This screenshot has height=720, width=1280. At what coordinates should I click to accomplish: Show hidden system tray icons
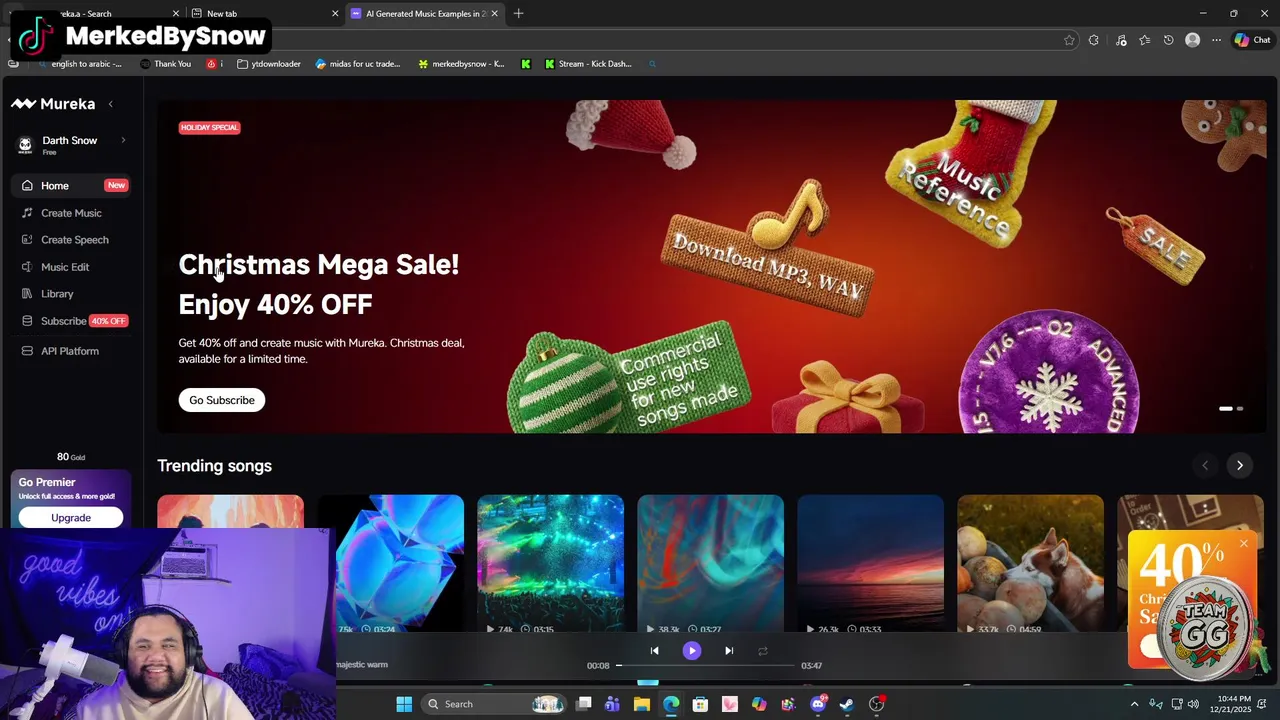point(1134,704)
